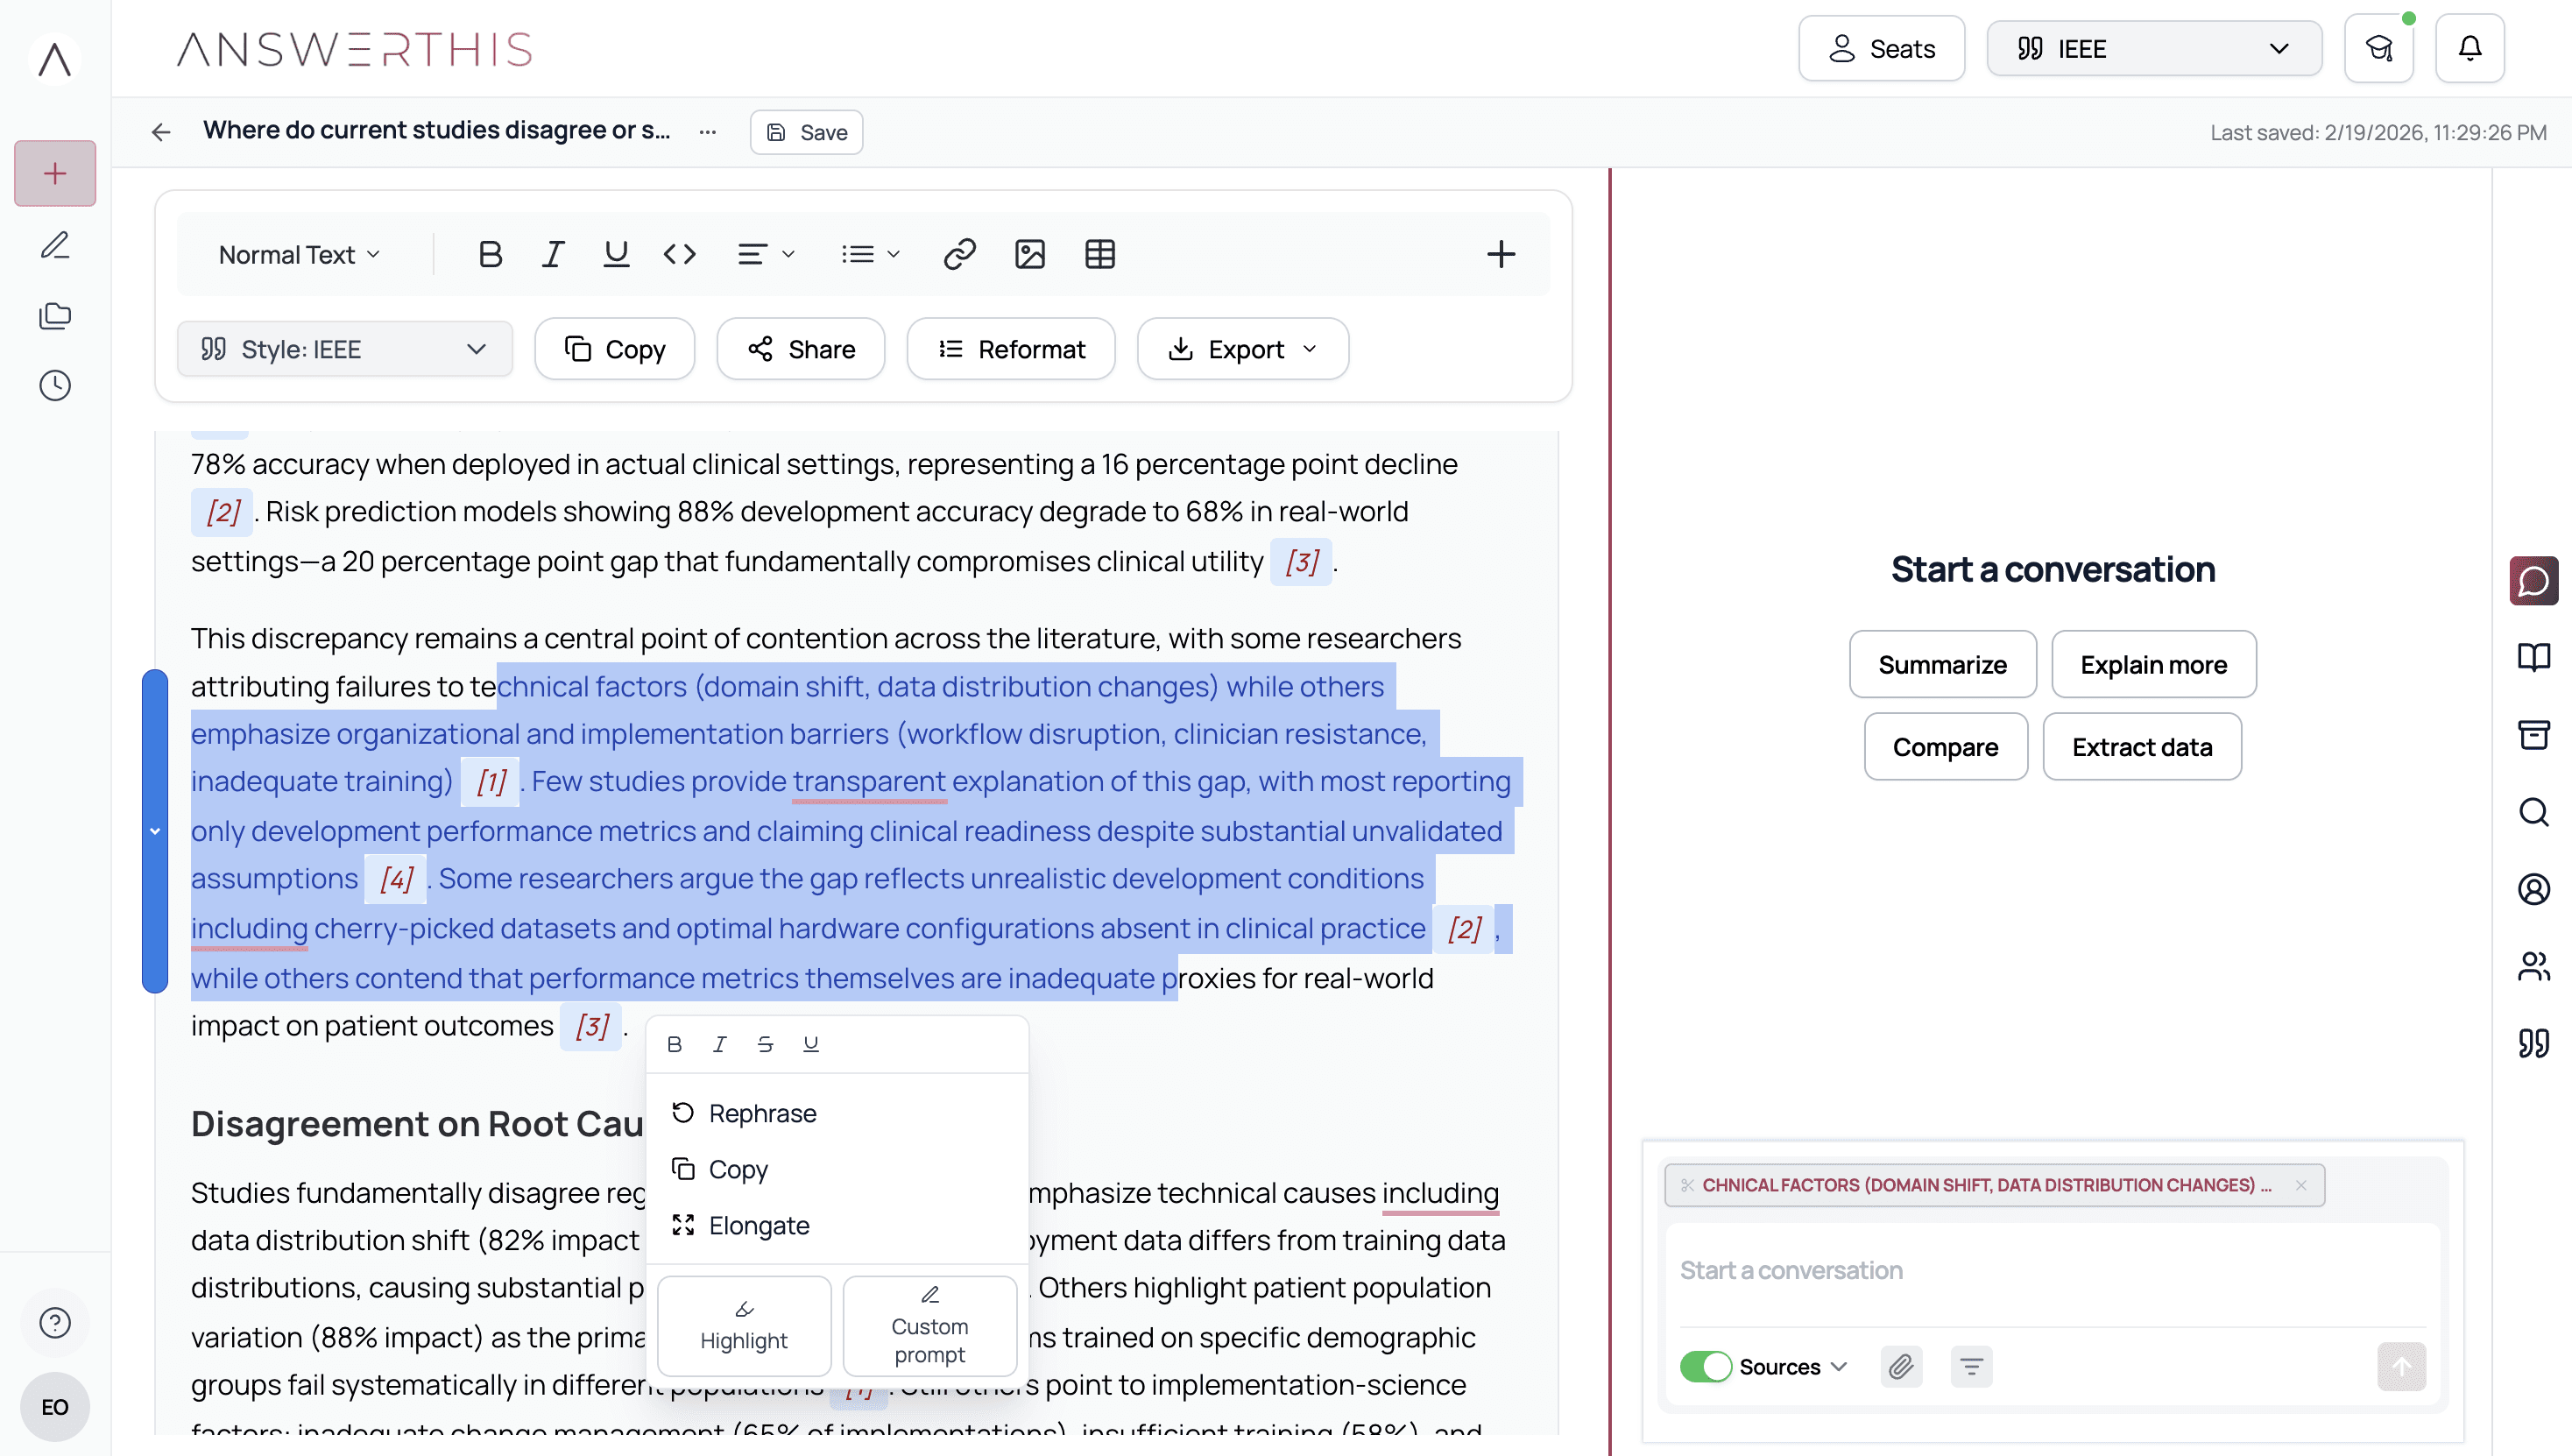
Task: Click the Start a conversation input field
Action: click(x=2050, y=1270)
